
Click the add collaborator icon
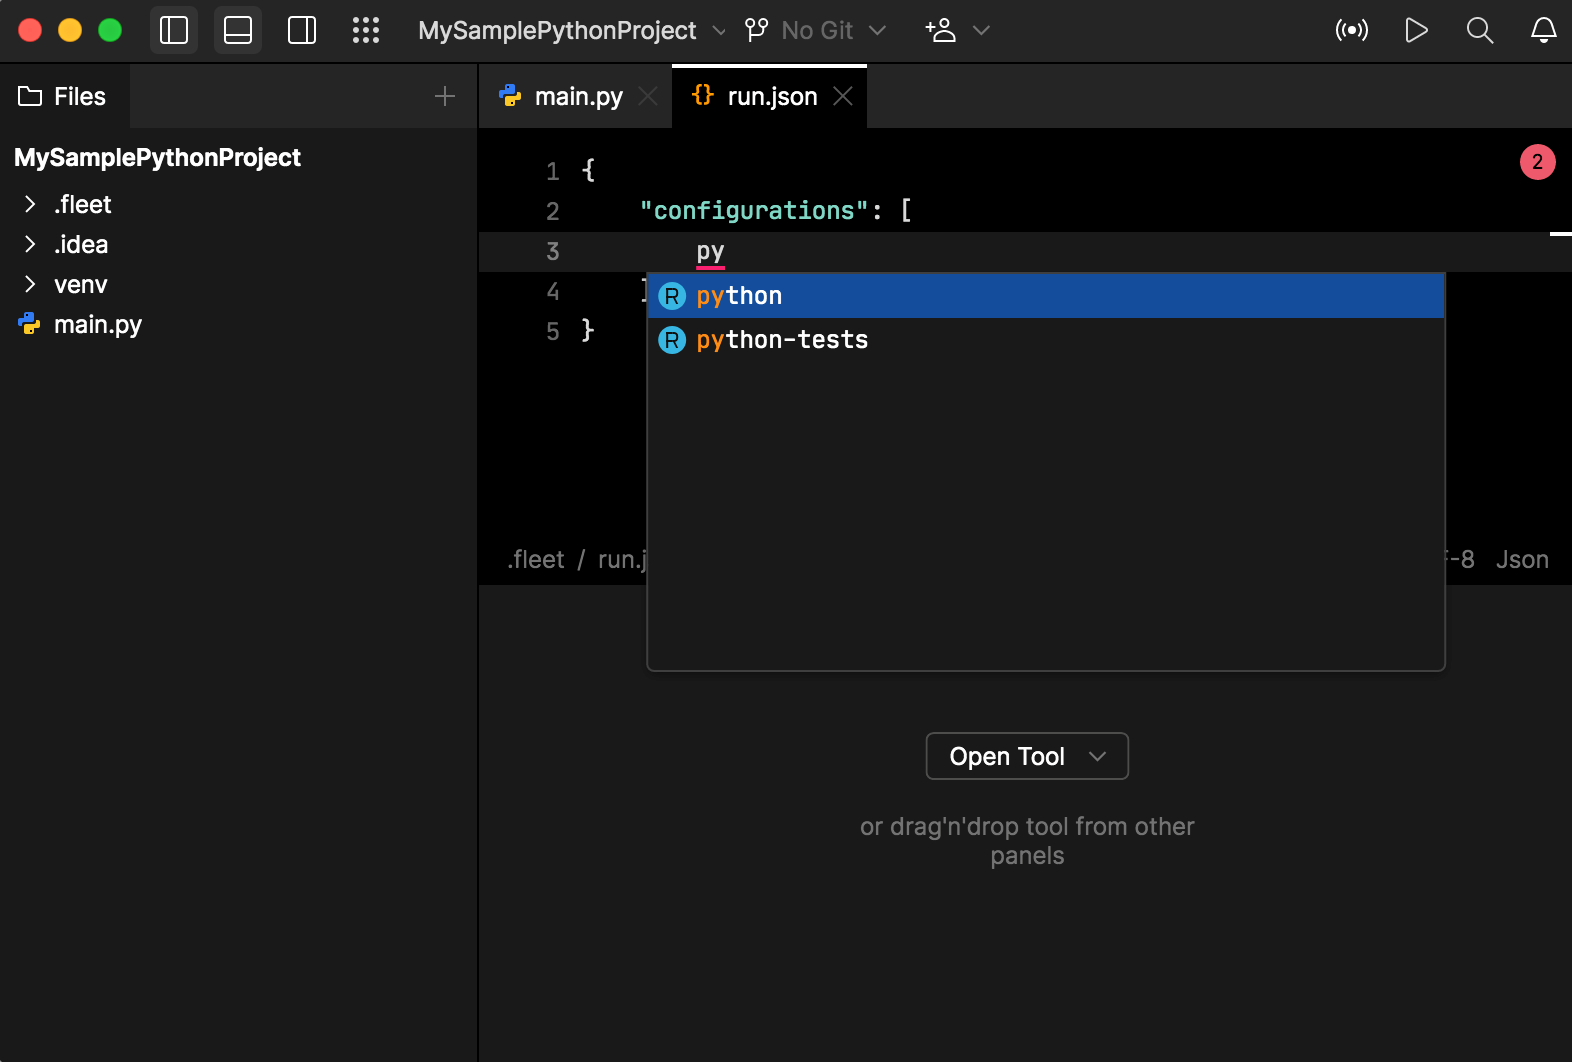(x=941, y=30)
